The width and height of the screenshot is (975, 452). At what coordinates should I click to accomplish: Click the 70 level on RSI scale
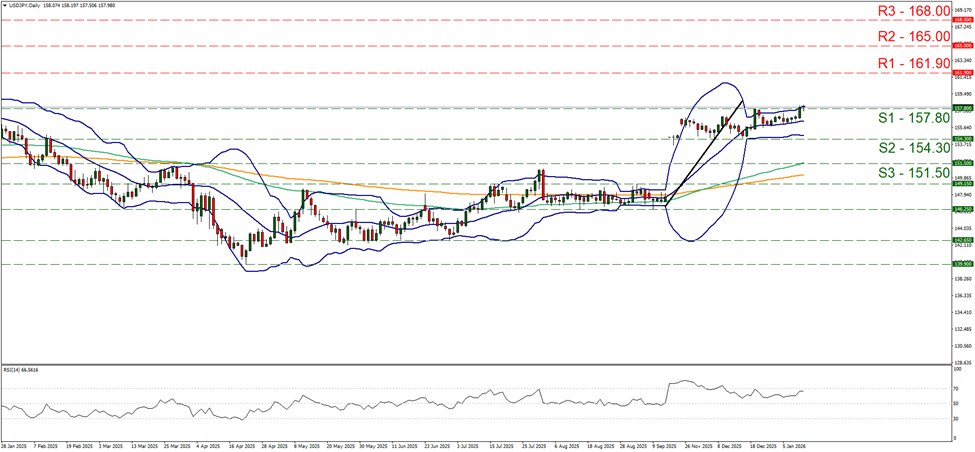pyautogui.click(x=957, y=387)
